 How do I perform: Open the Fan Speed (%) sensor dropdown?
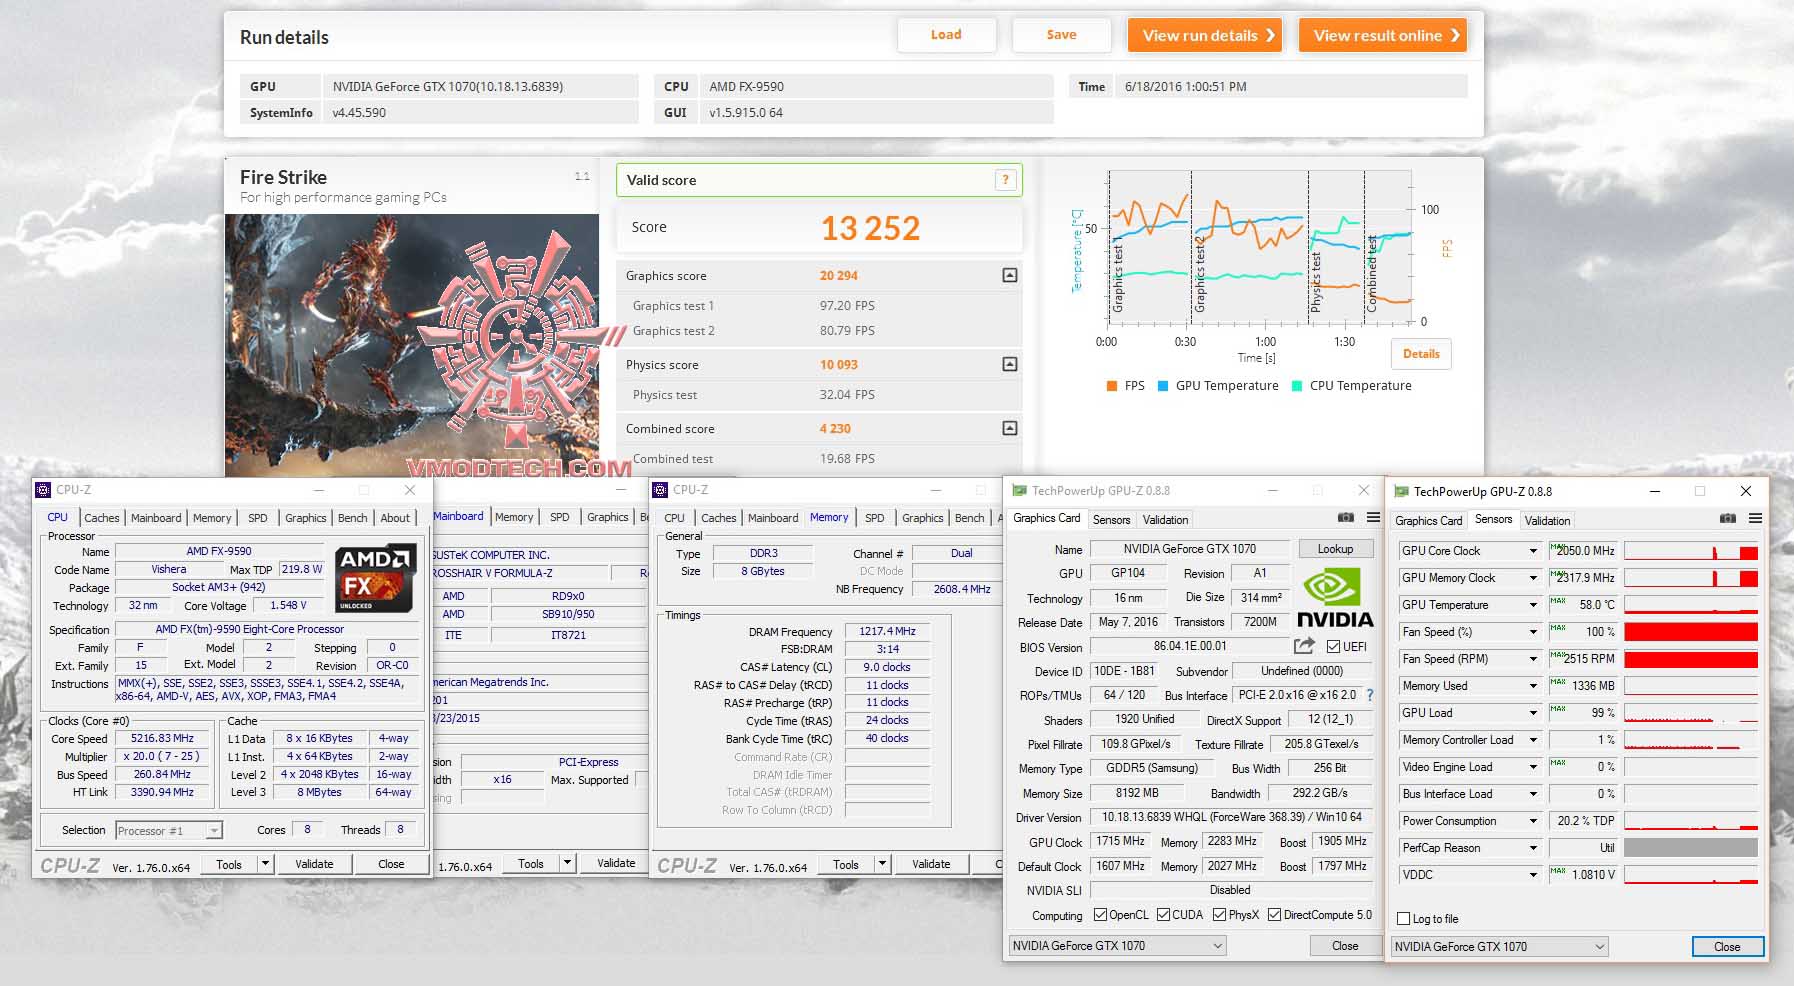click(x=1533, y=632)
